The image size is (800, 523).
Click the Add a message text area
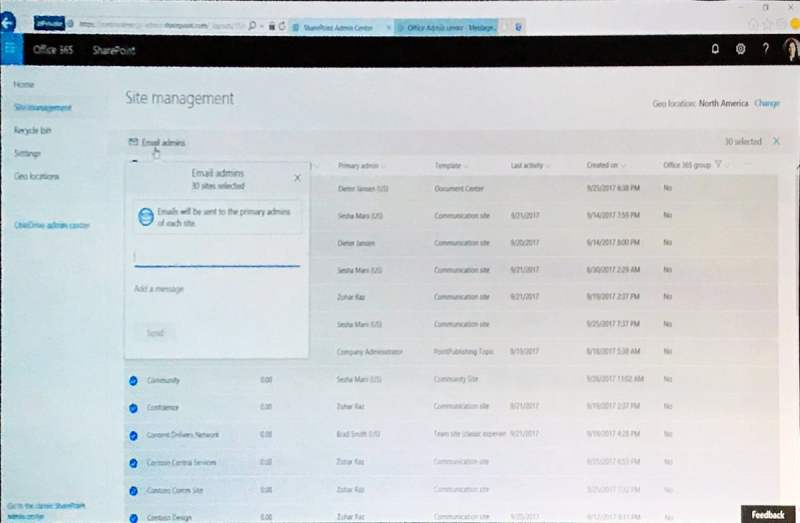tap(217, 289)
